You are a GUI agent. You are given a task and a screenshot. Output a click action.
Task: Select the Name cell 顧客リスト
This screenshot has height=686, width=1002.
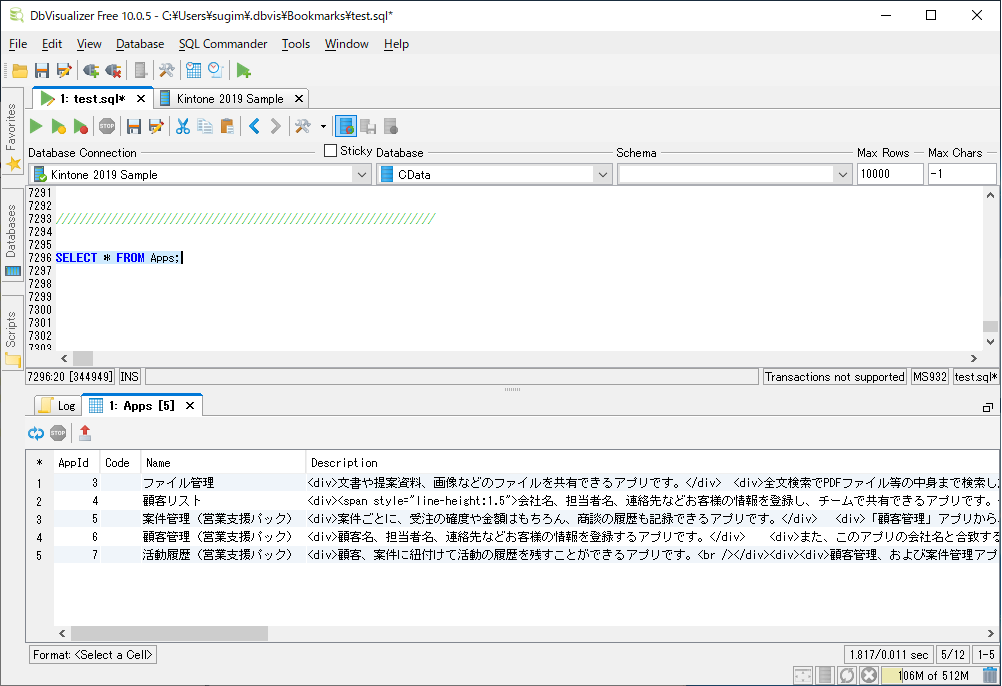coord(223,501)
